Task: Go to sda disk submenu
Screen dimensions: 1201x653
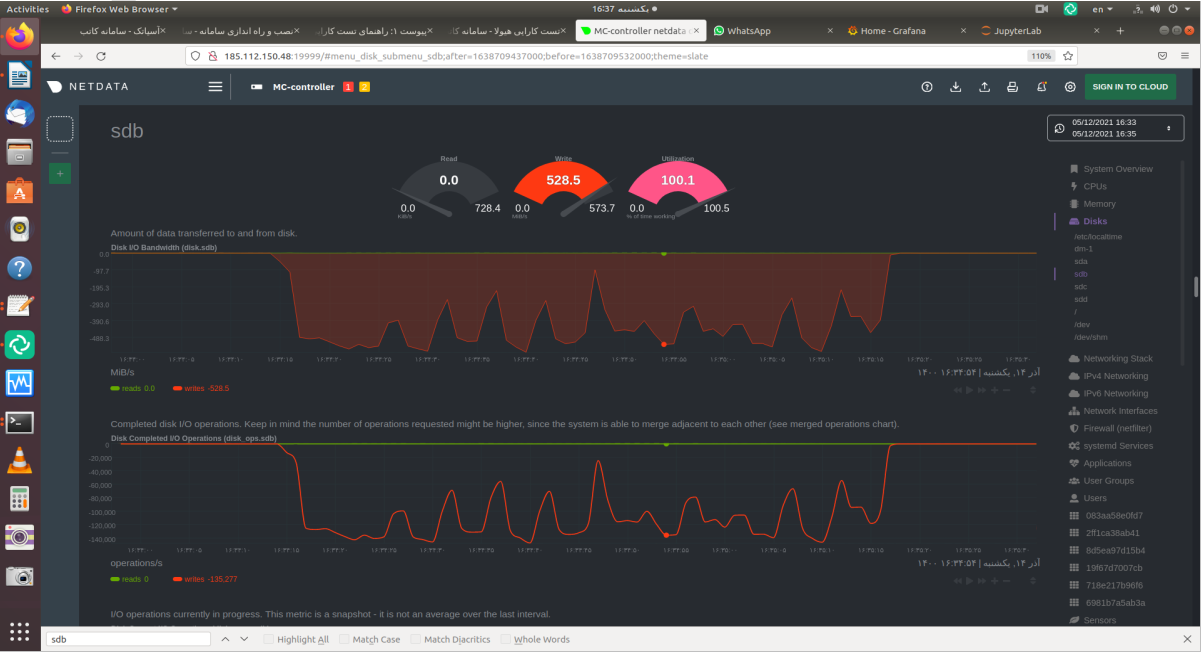Action: (x=1081, y=261)
